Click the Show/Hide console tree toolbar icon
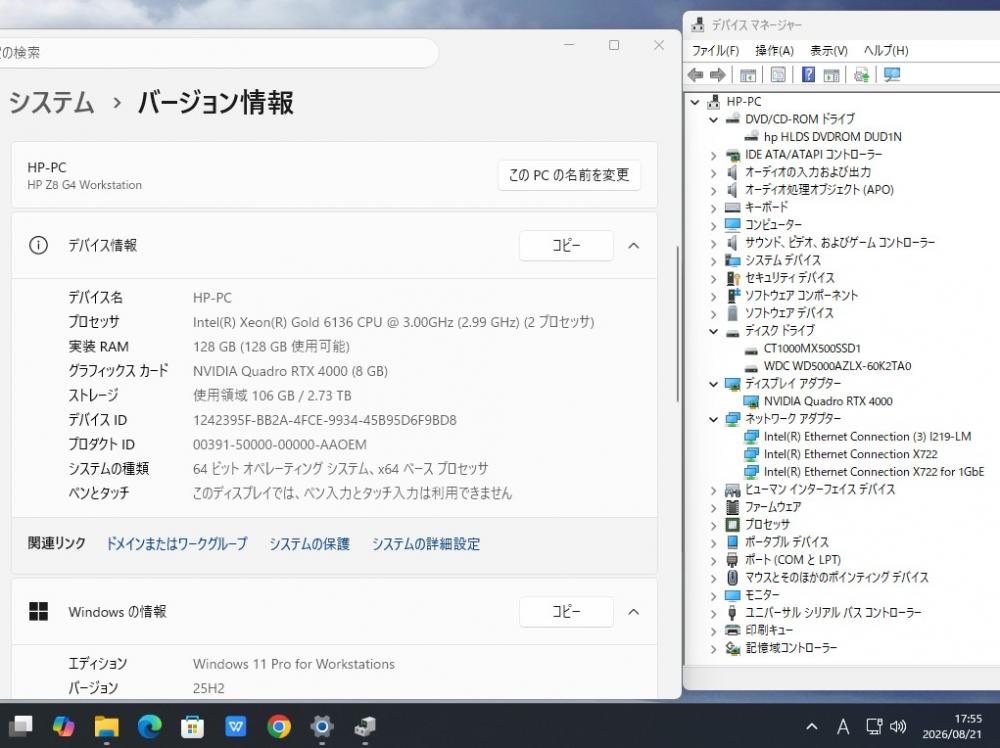 [747, 75]
